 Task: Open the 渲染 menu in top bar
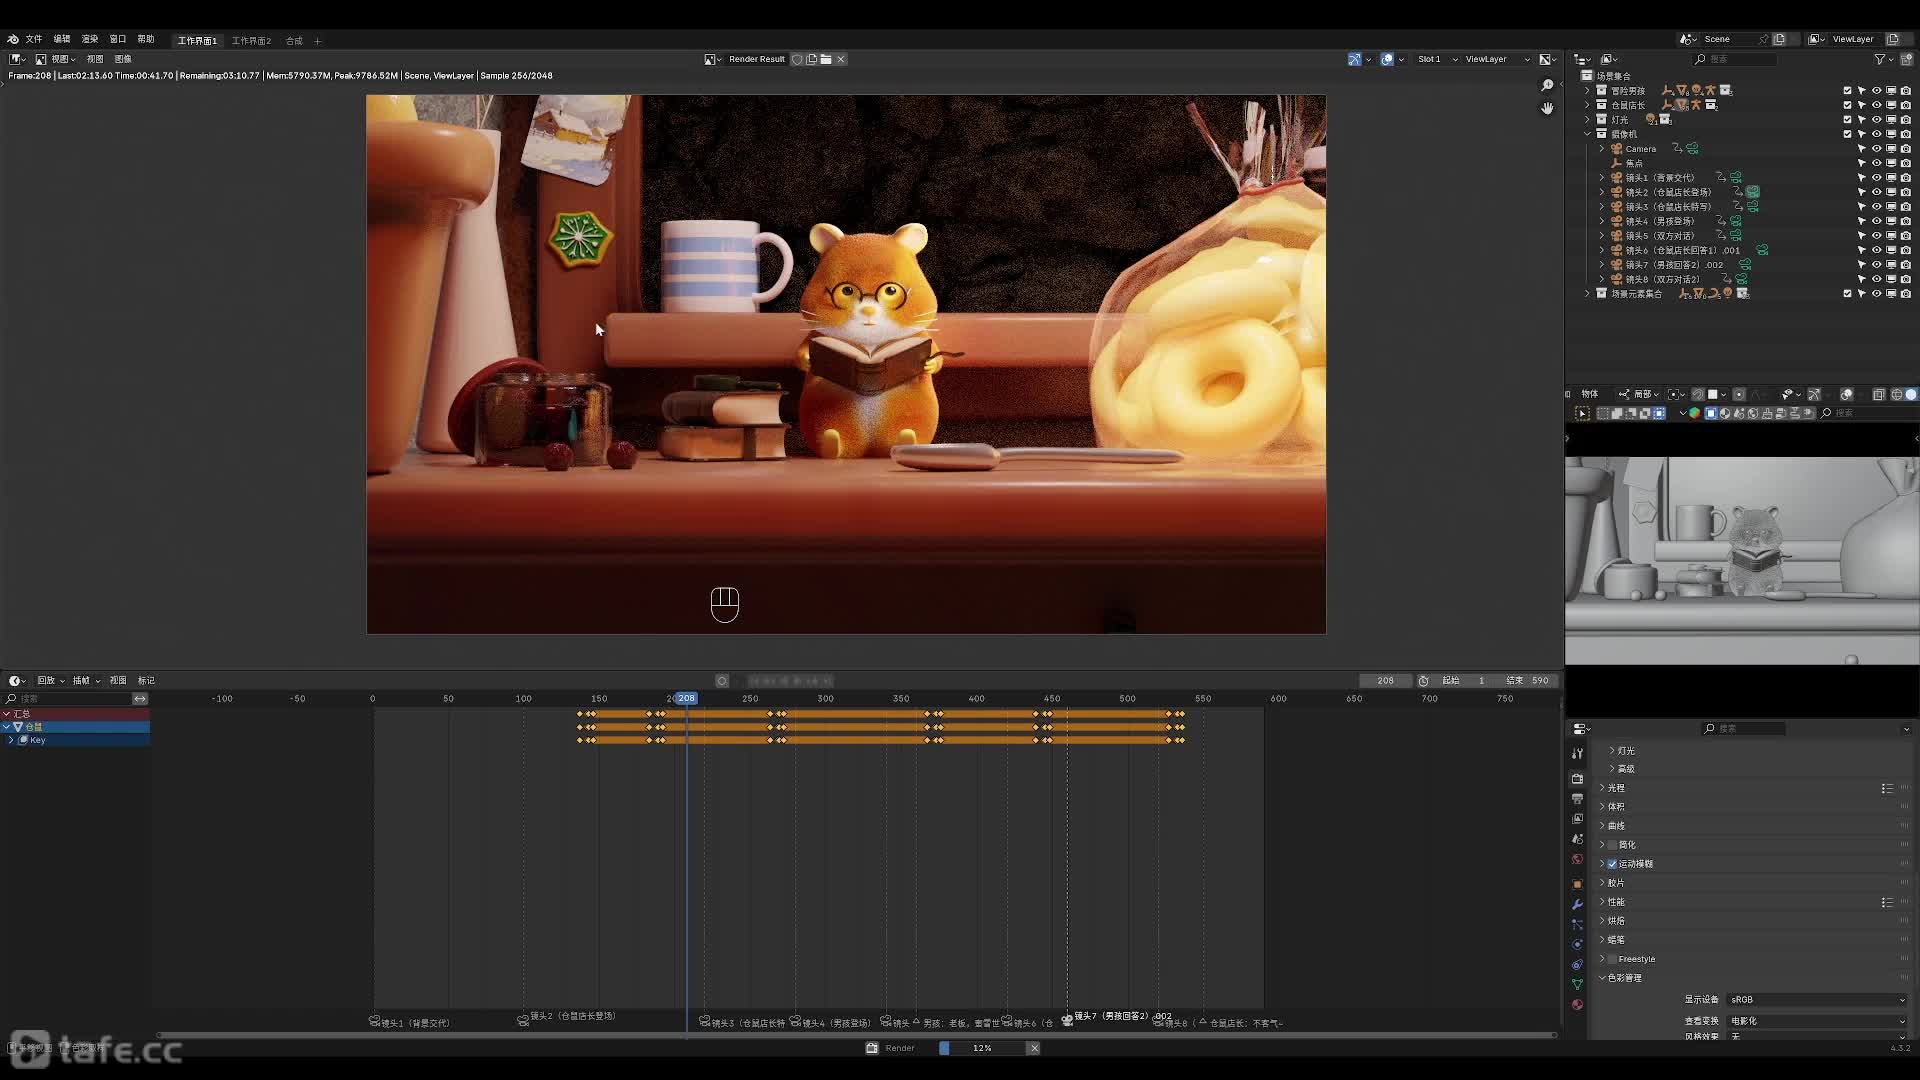pyautogui.click(x=90, y=39)
